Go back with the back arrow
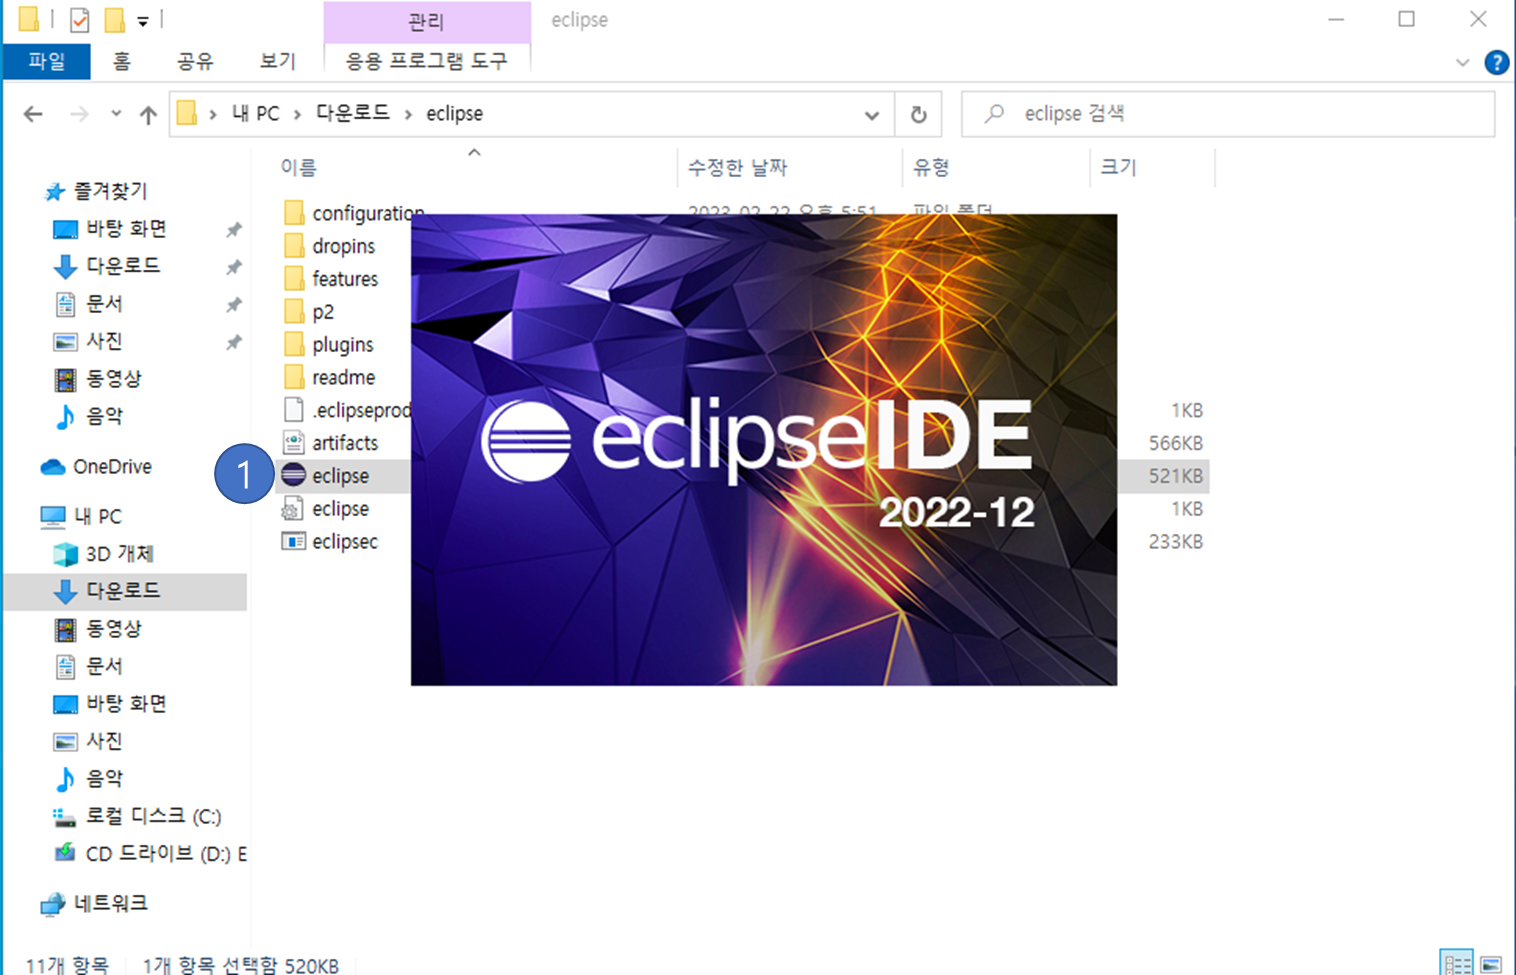1516x975 pixels. click(33, 114)
